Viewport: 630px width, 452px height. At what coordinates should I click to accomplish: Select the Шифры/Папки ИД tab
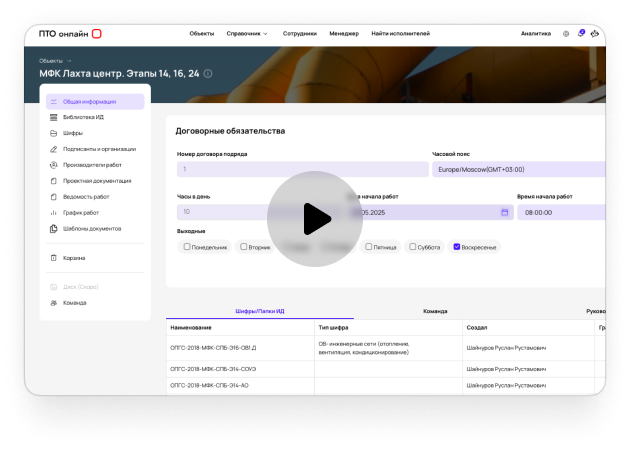[x=259, y=311]
